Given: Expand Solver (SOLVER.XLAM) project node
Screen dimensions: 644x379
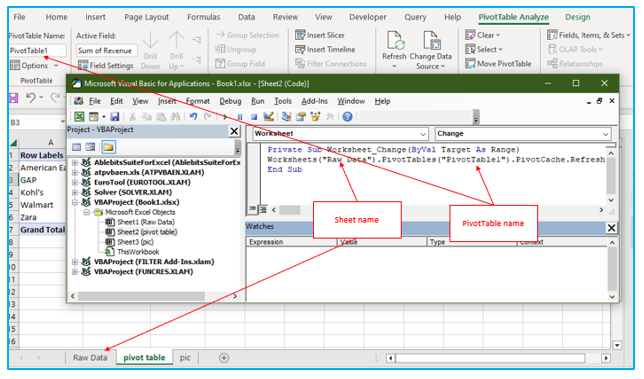Looking at the screenshot, I should pyautogui.click(x=75, y=192).
